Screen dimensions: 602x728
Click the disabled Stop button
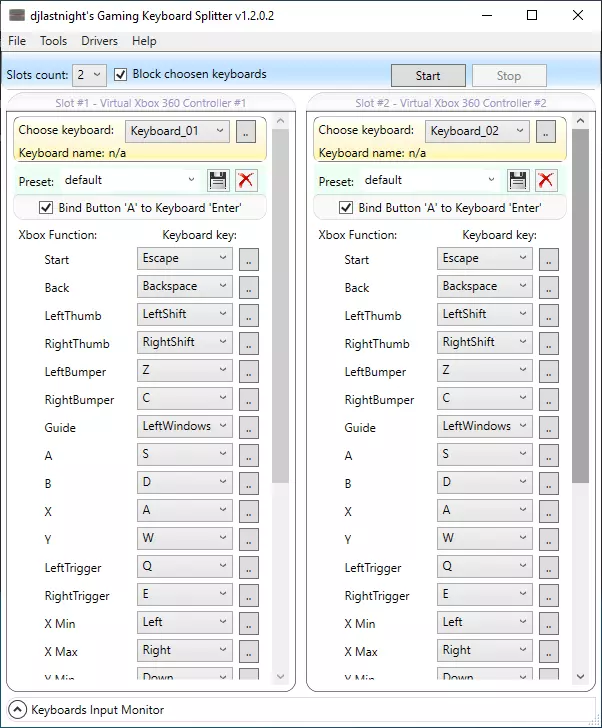[x=509, y=76]
